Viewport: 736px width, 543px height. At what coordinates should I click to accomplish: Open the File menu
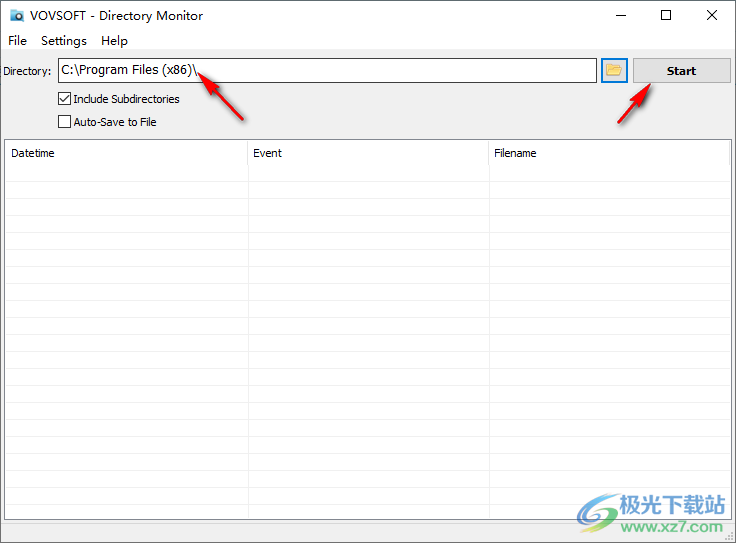(x=17, y=41)
